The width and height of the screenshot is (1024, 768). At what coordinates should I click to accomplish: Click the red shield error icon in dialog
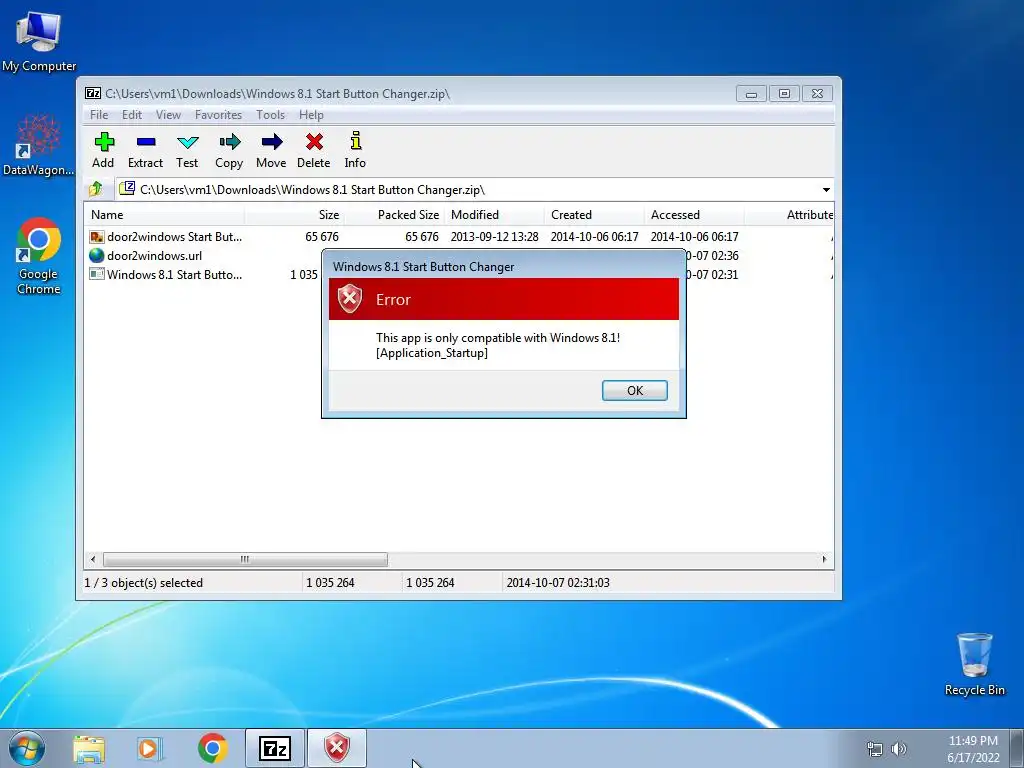pyautogui.click(x=349, y=299)
